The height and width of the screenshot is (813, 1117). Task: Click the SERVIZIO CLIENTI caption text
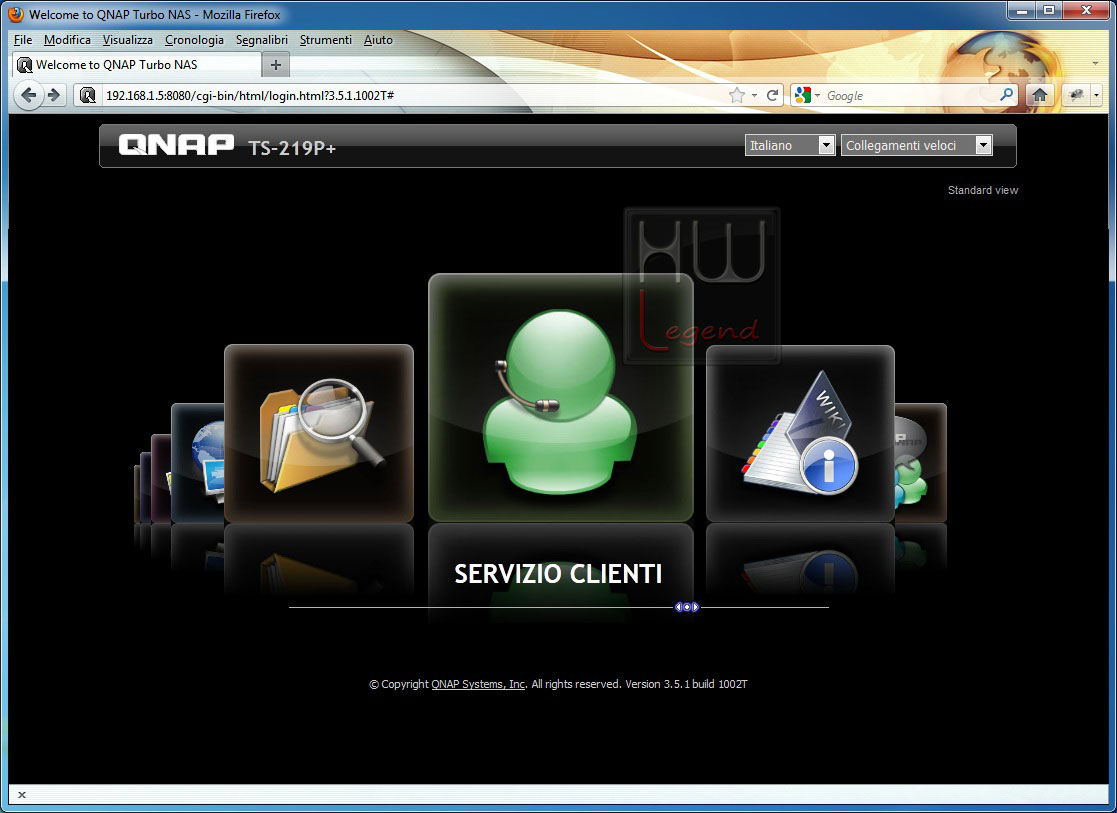pyautogui.click(x=558, y=574)
